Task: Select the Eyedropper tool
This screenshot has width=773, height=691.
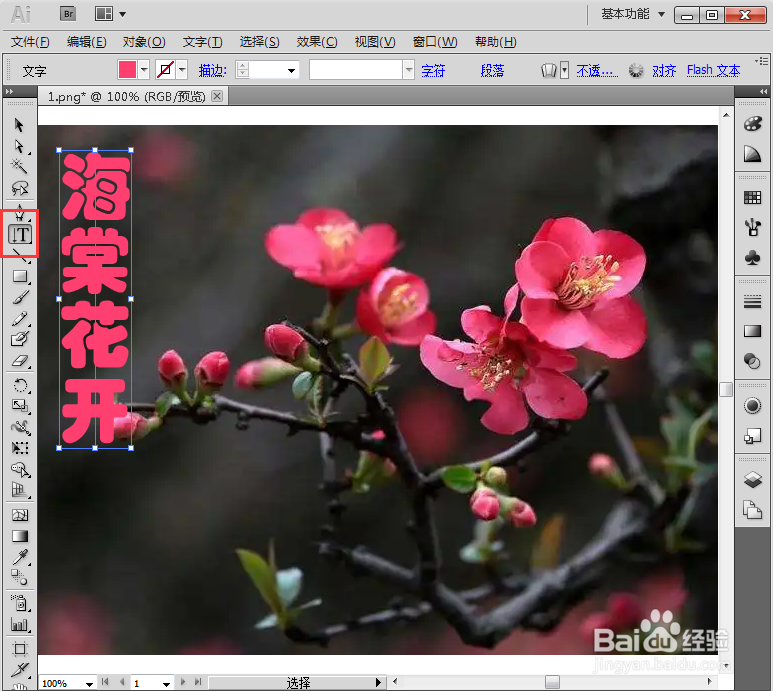Action: coord(20,557)
